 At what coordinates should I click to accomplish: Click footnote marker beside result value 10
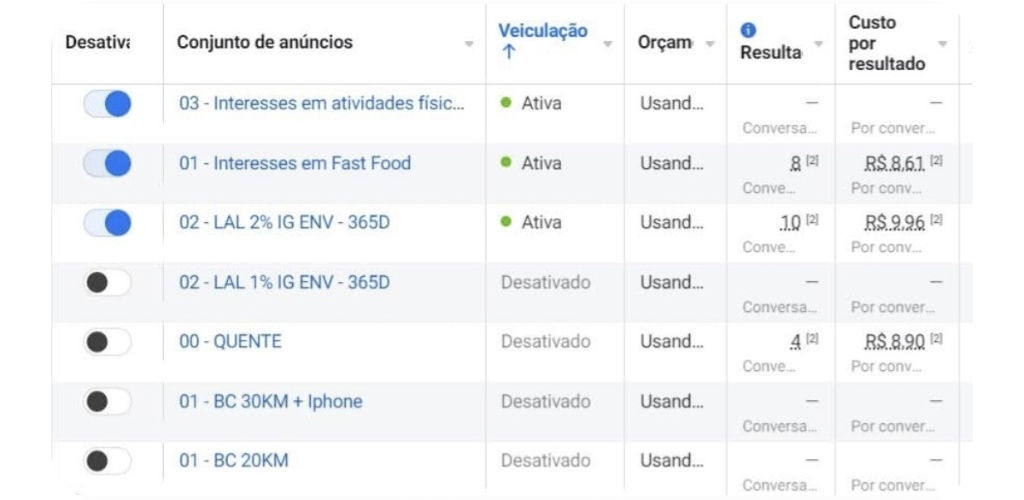(x=812, y=221)
